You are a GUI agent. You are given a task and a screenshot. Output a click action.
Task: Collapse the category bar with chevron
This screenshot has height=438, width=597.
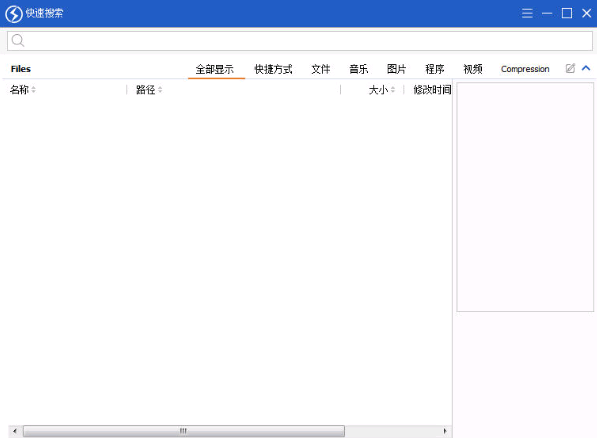click(586, 68)
